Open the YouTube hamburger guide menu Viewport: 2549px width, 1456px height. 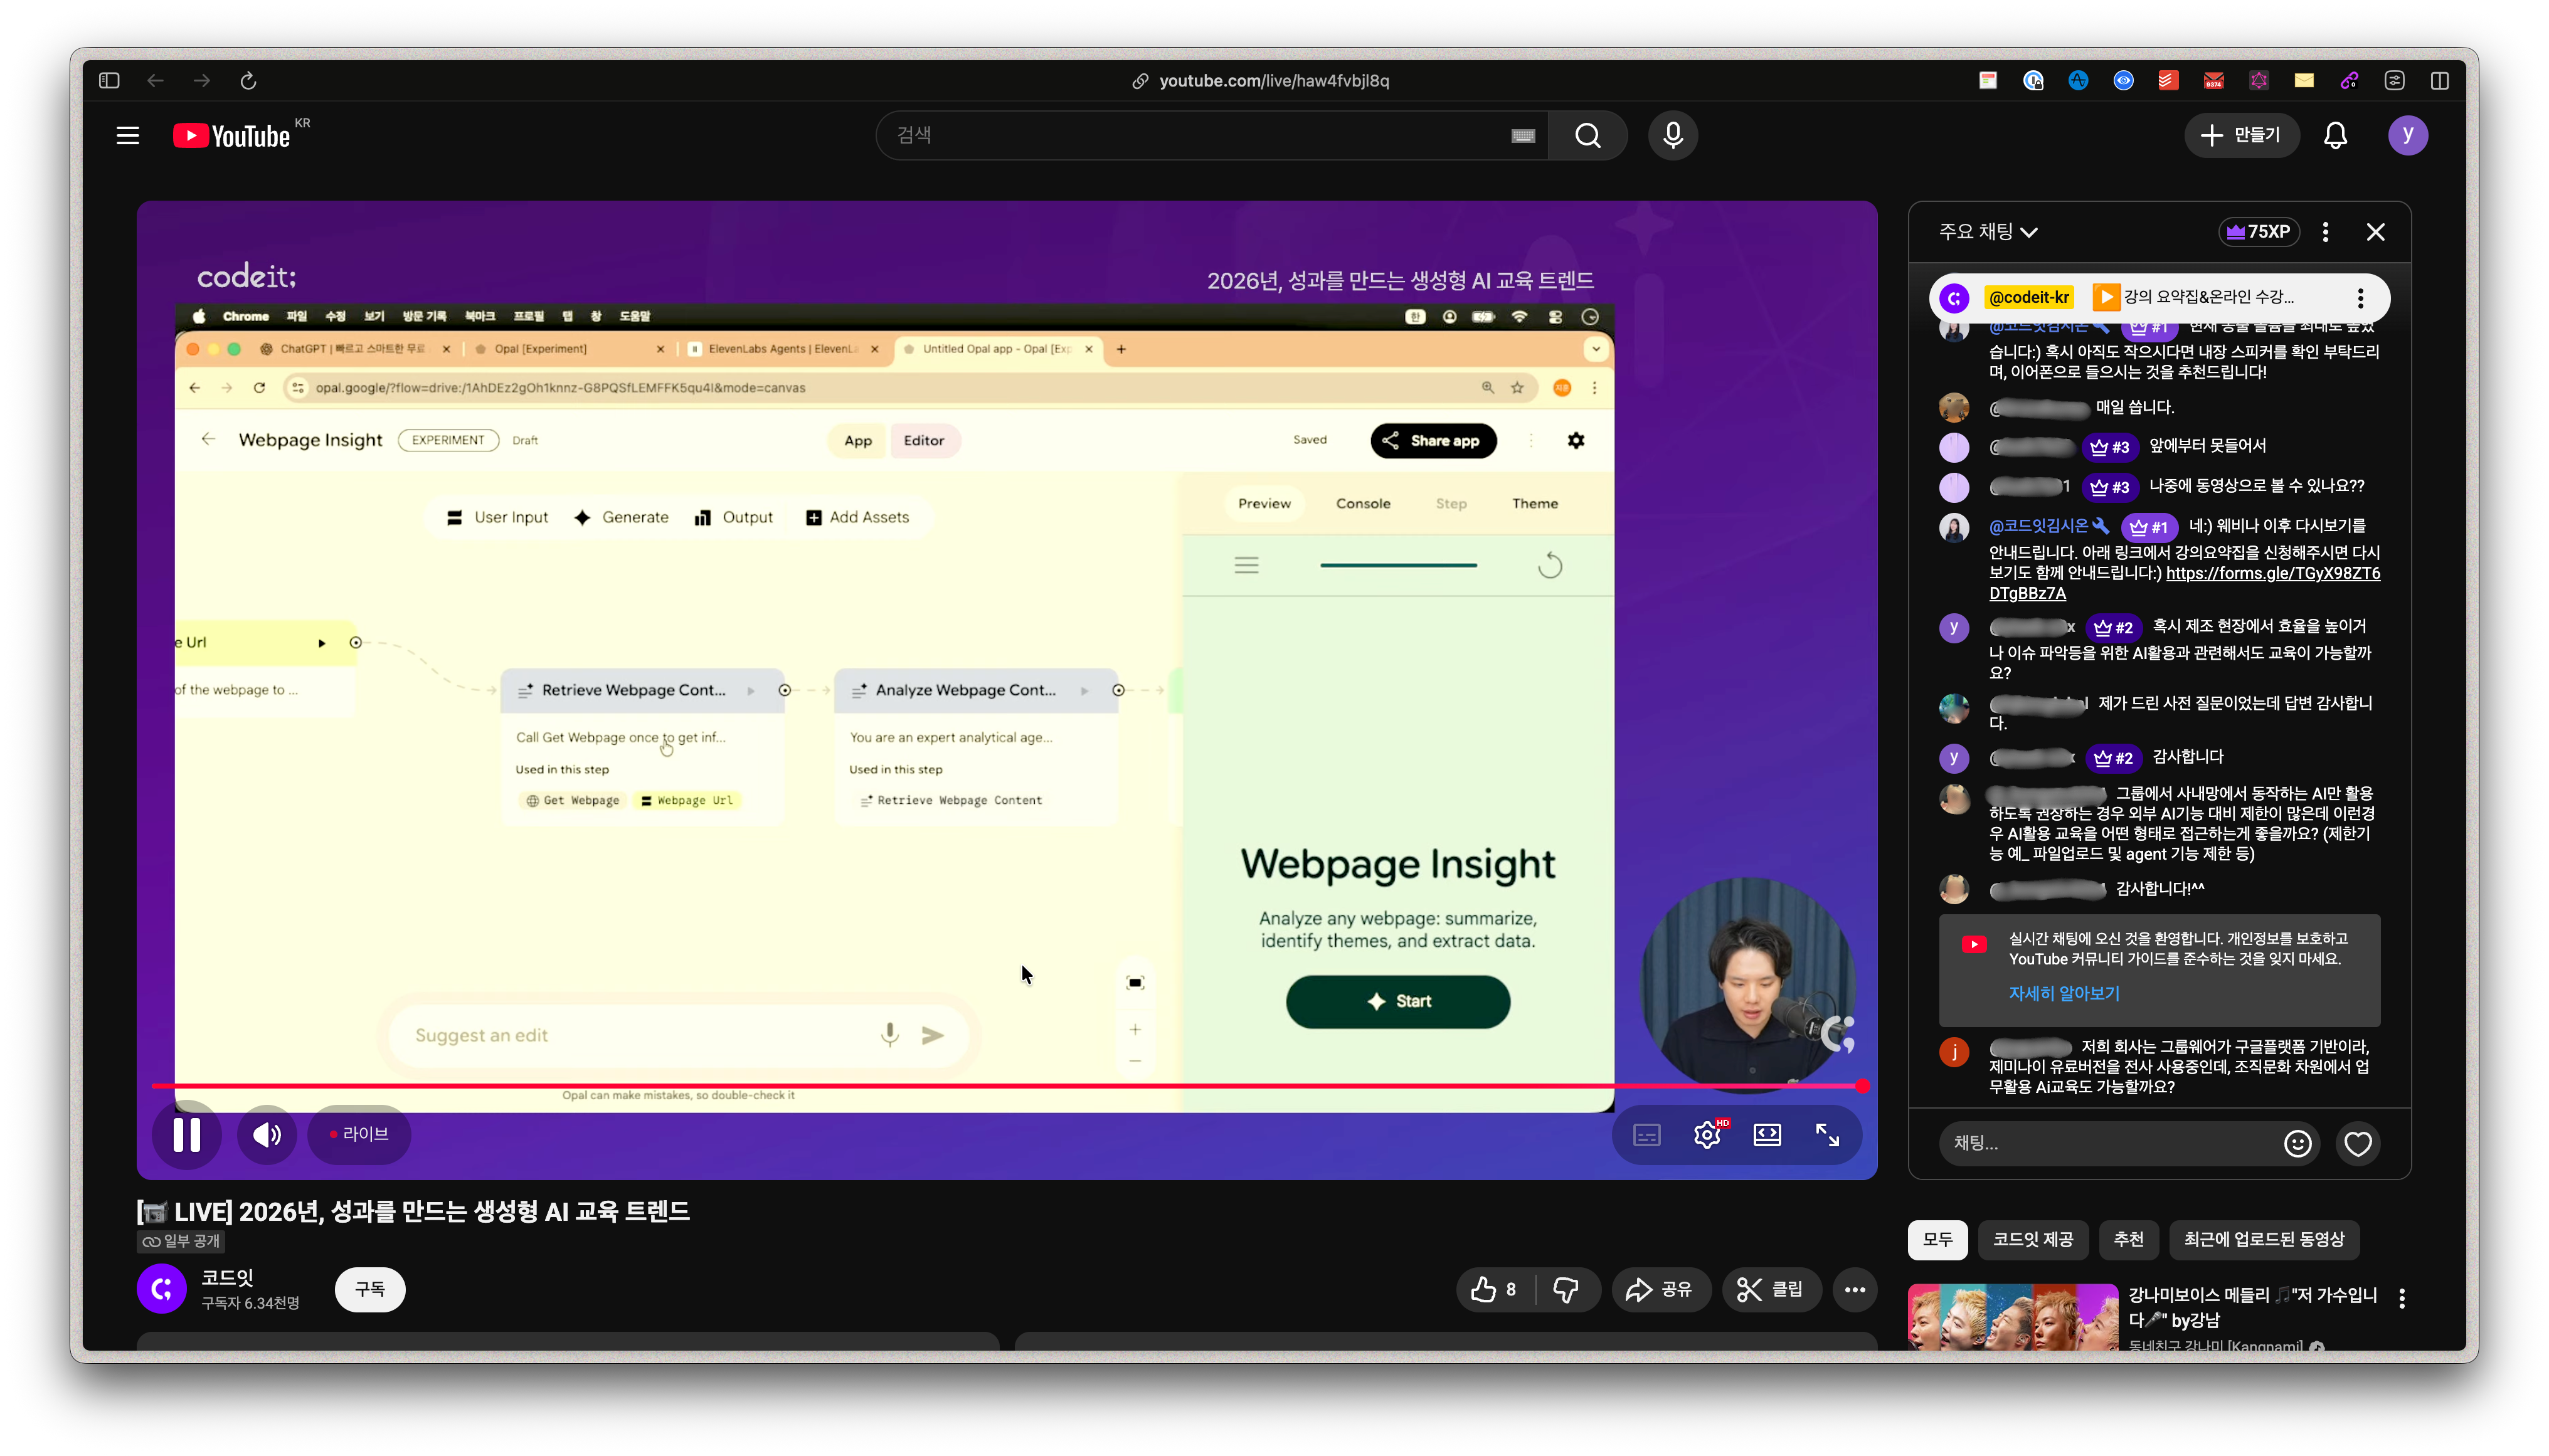pos(127,135)
